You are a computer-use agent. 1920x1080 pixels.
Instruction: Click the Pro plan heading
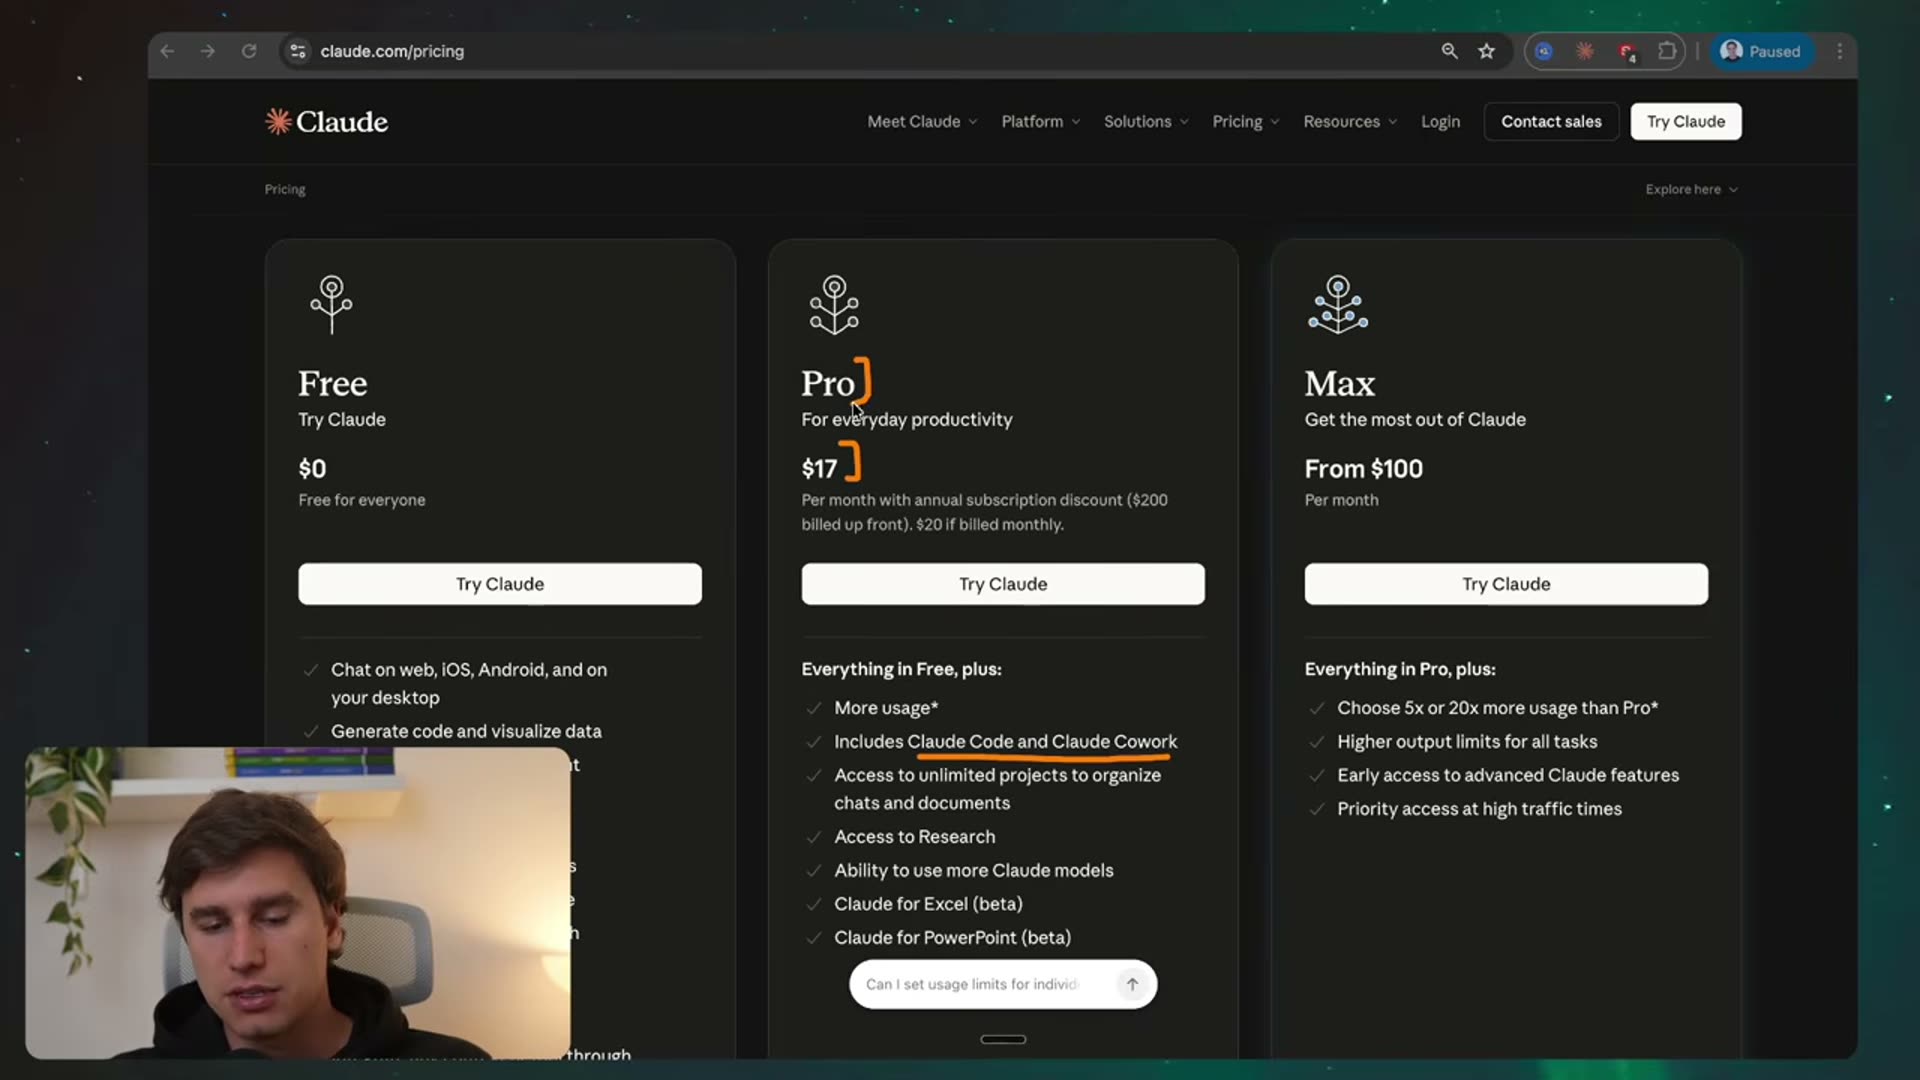[x=828, y=383]
